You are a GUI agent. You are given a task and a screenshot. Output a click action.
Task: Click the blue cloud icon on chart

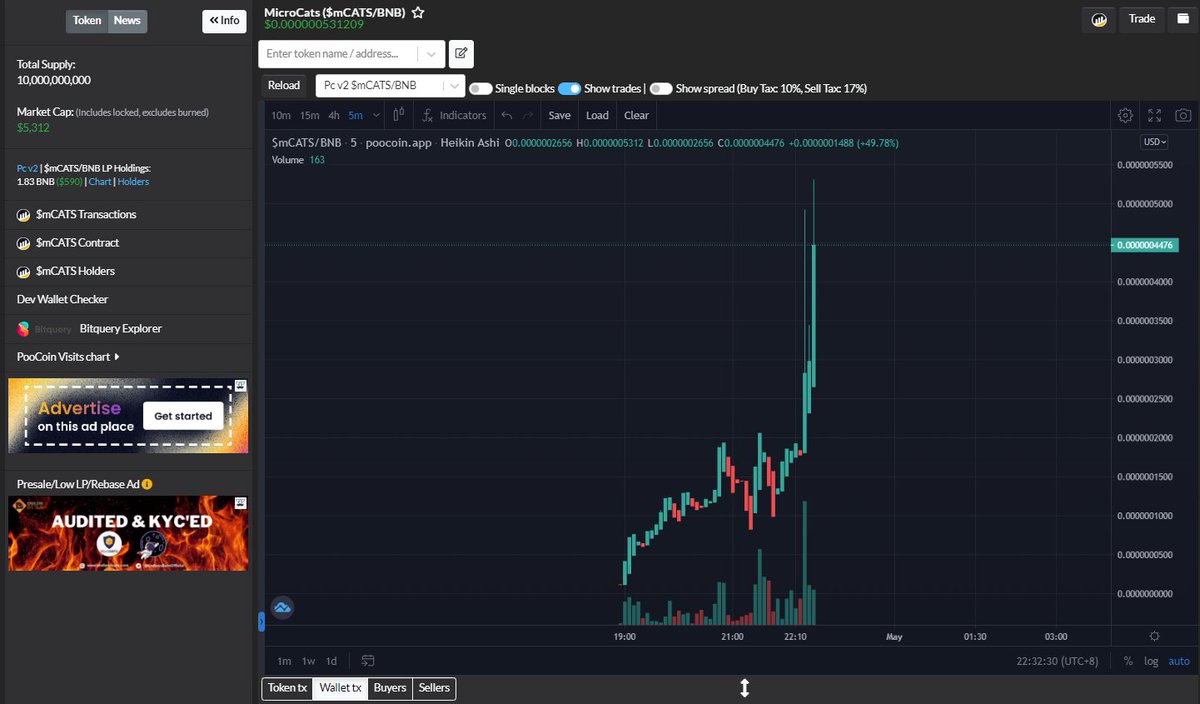pos(282,607)
